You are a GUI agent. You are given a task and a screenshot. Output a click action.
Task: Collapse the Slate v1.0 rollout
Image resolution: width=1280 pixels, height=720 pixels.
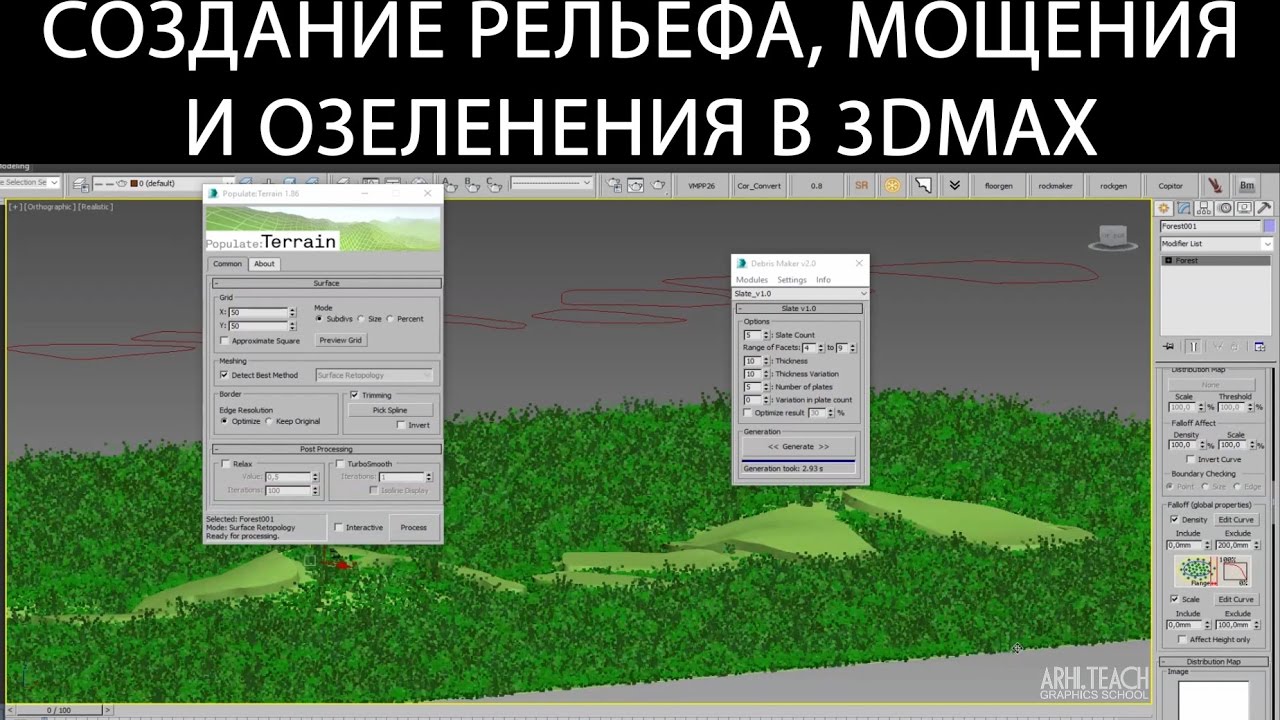coord(798,309)
